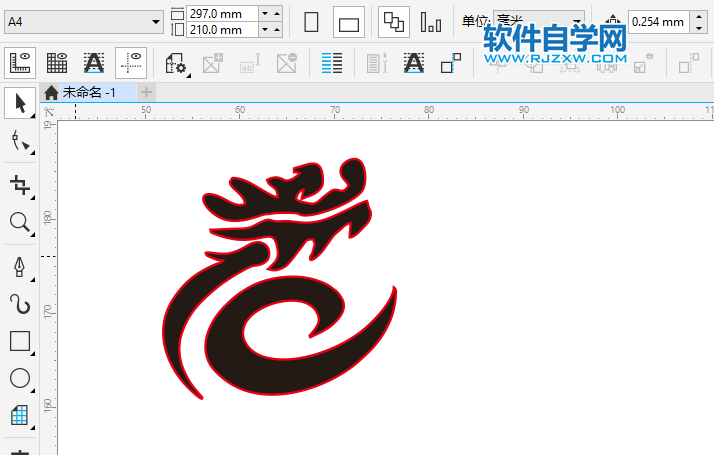Toggle the Show Guidelines button

tap(131, 63)
